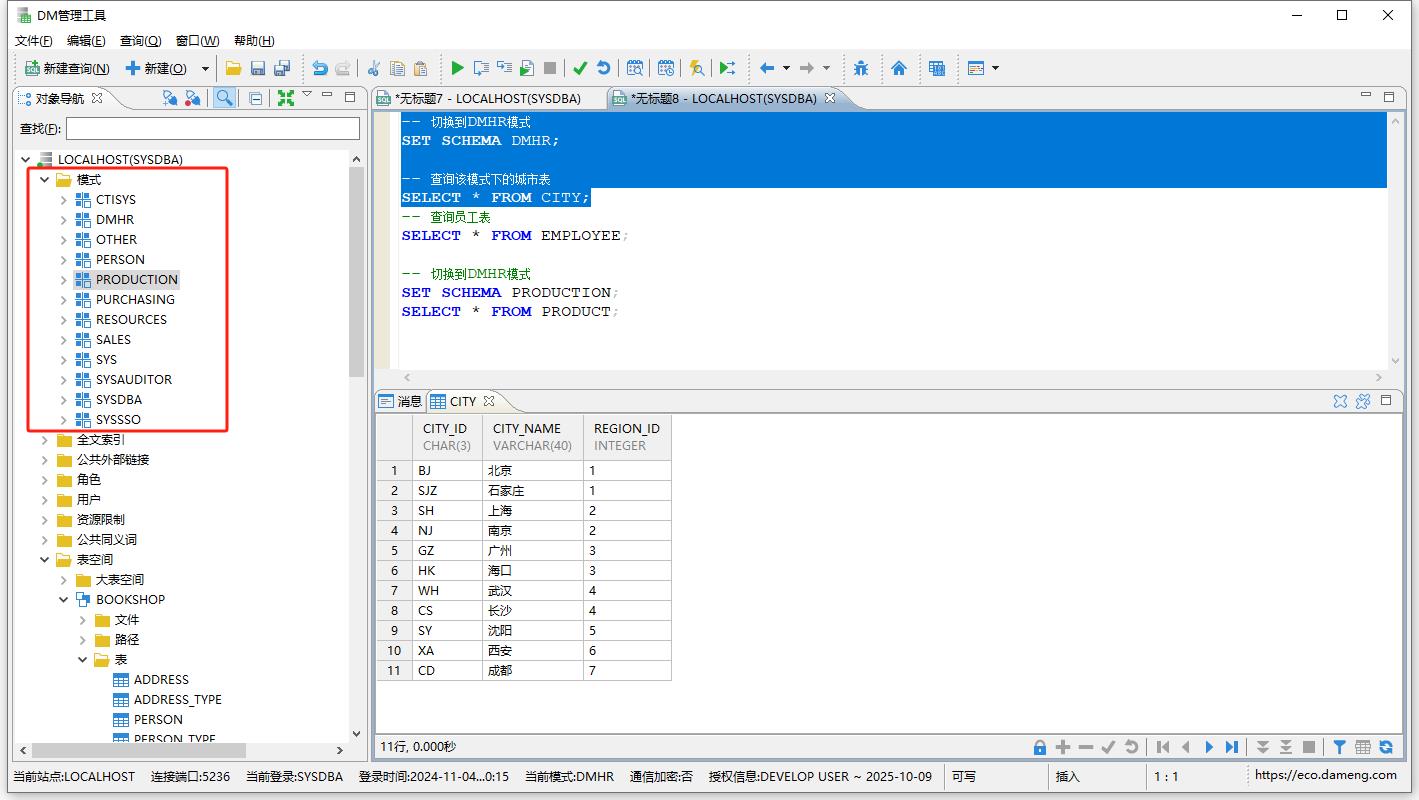Open the dropdown arrow beside 新建(O)
Screen dimensions: 1419x800
[206, 69]
